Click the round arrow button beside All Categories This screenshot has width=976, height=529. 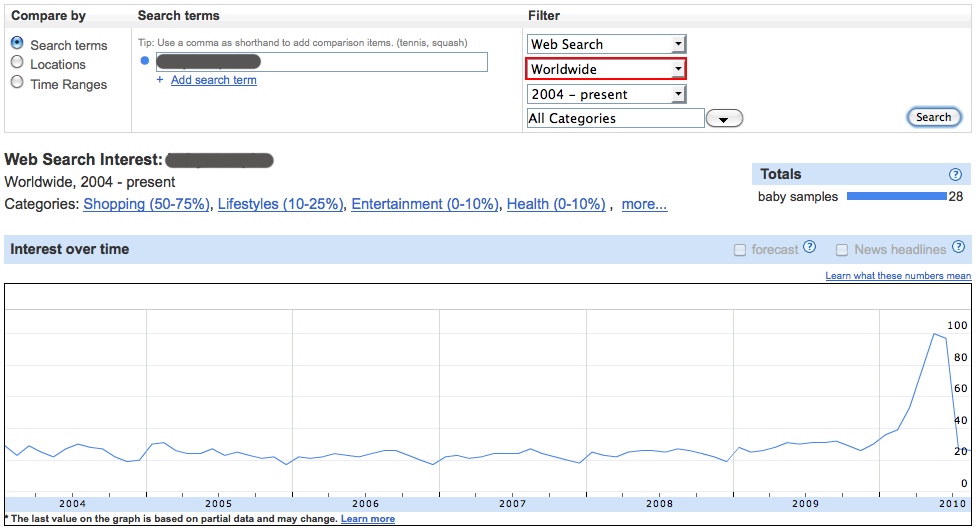724,119
